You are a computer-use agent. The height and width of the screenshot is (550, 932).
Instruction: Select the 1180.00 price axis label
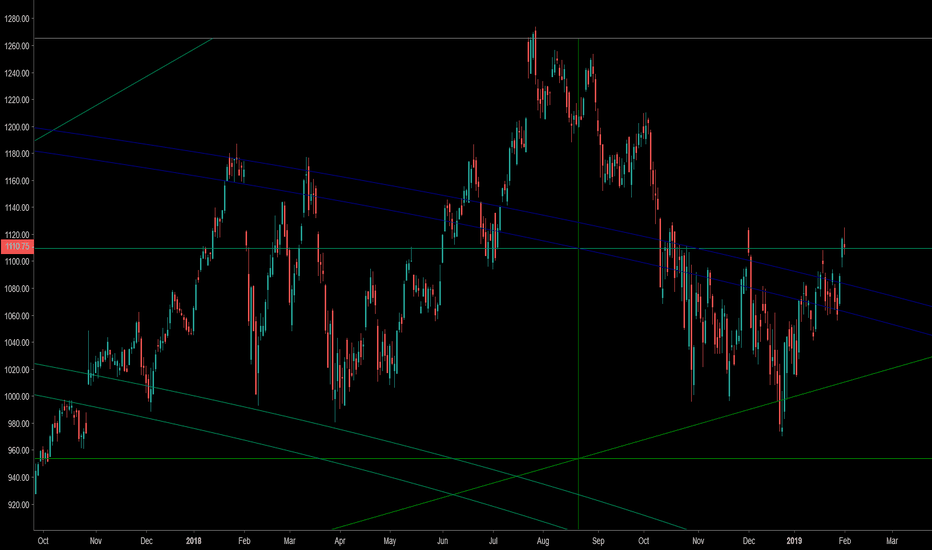point(17,154)
